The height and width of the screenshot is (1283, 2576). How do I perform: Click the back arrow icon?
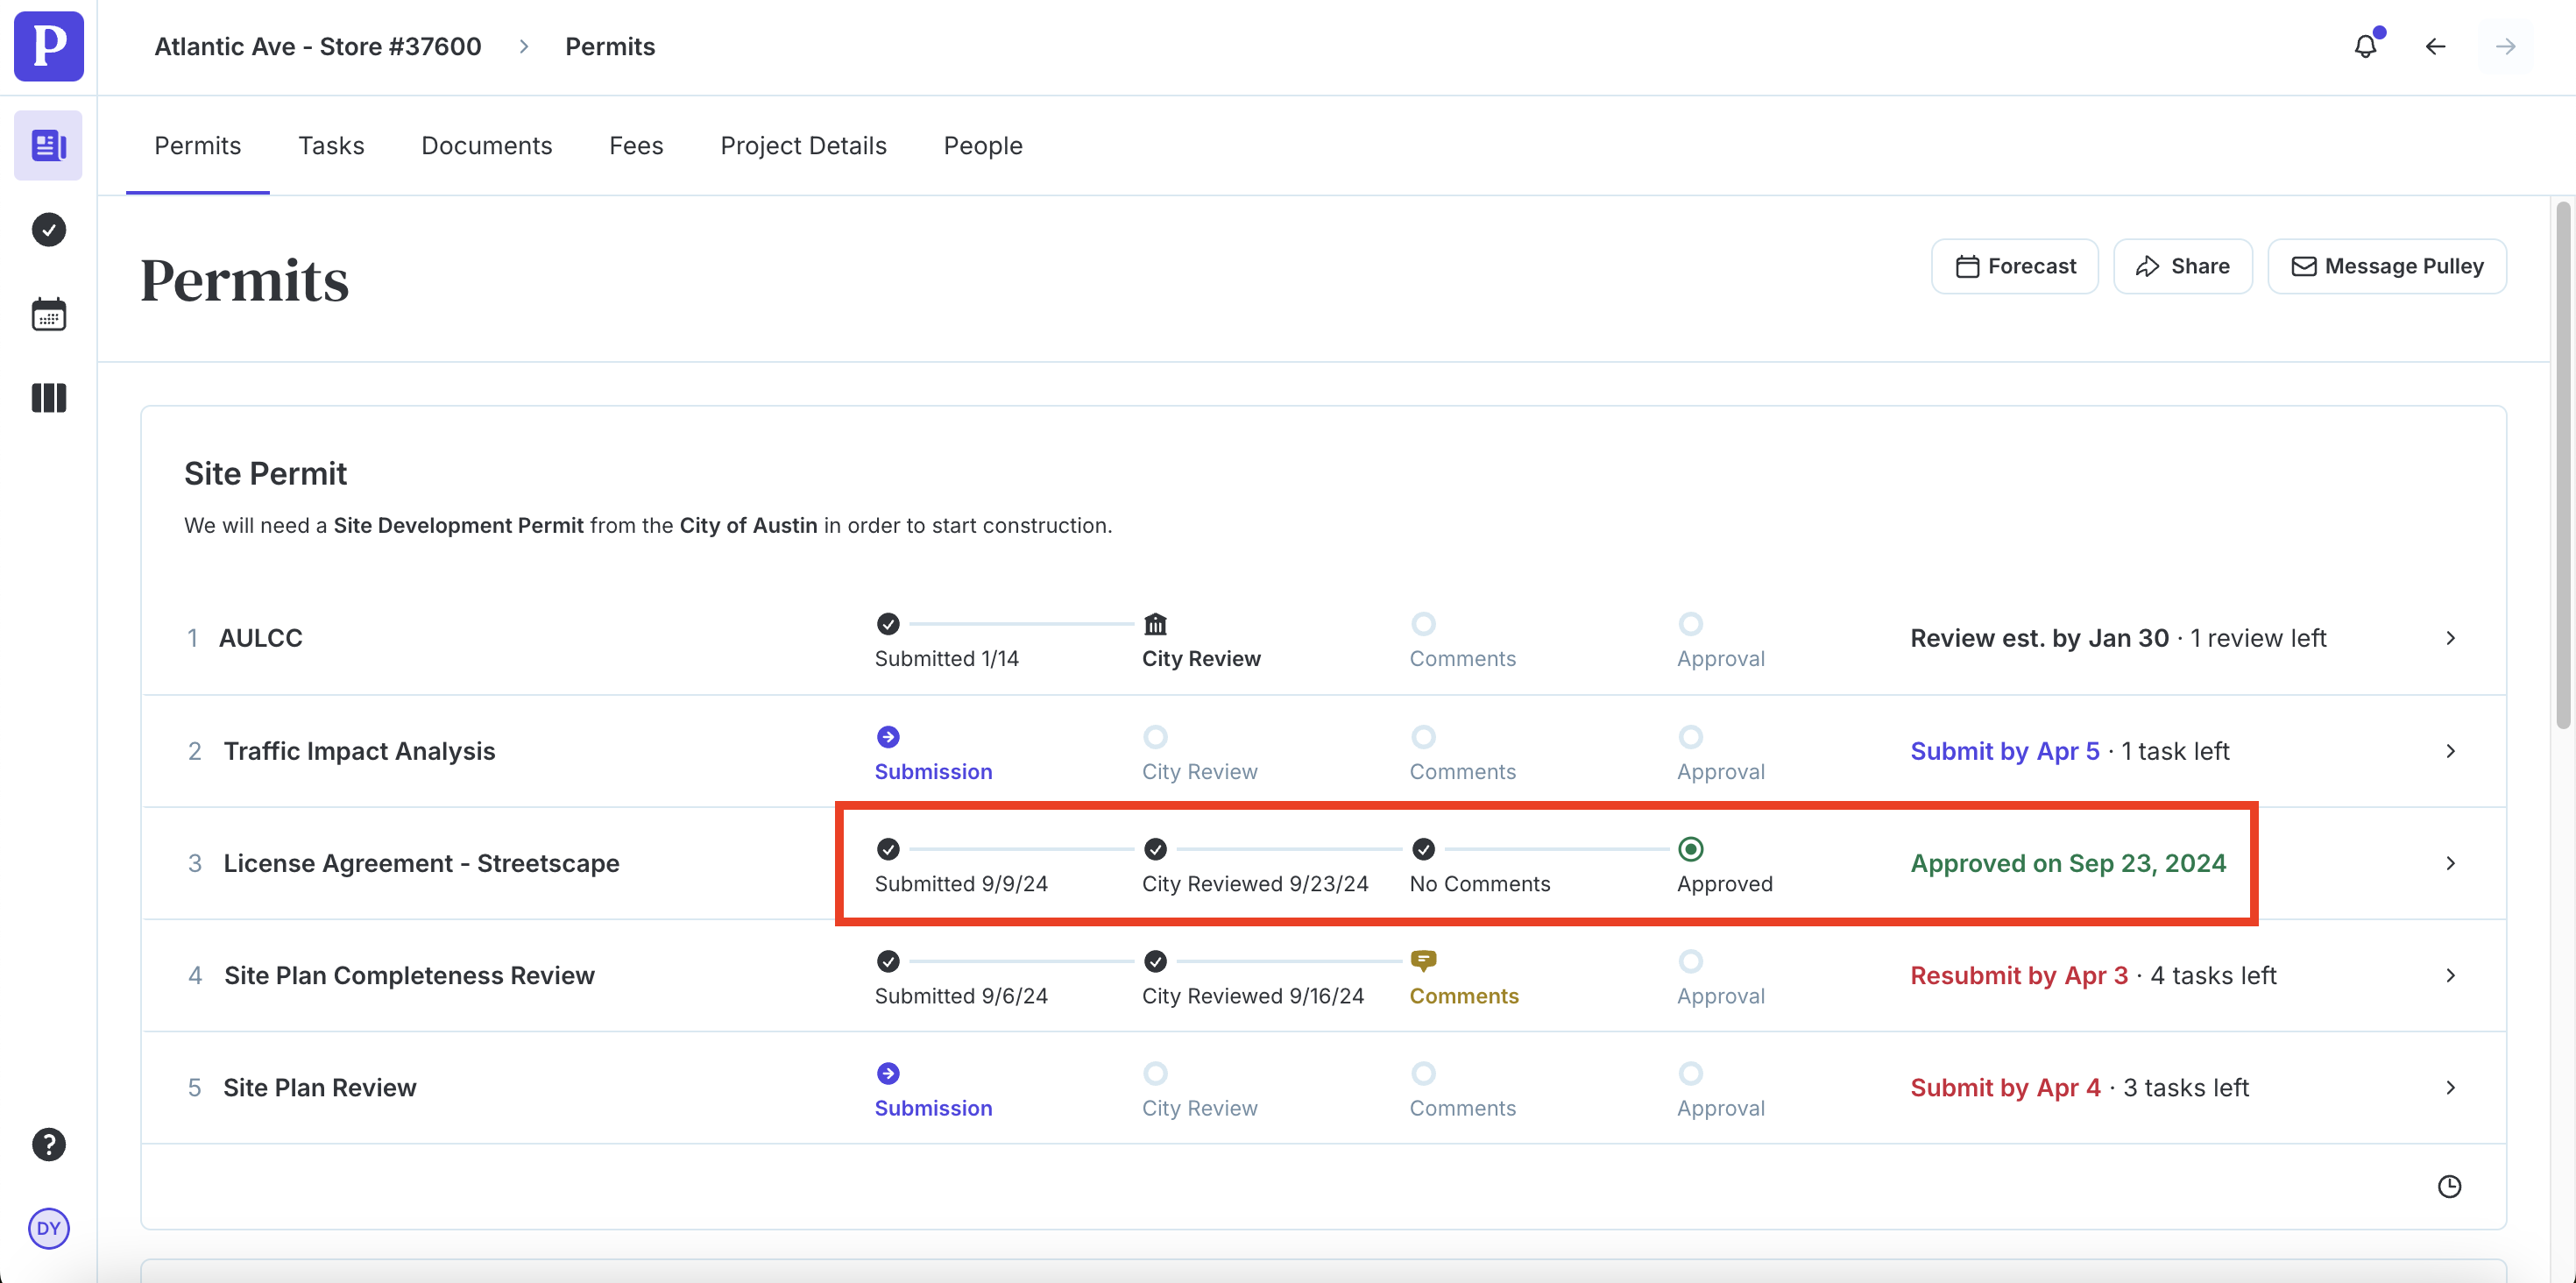click(x=2435, y=46)
